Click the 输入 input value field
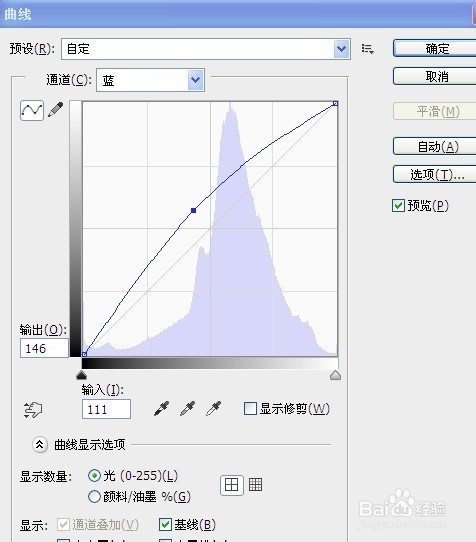 click(x=106, y=409)
